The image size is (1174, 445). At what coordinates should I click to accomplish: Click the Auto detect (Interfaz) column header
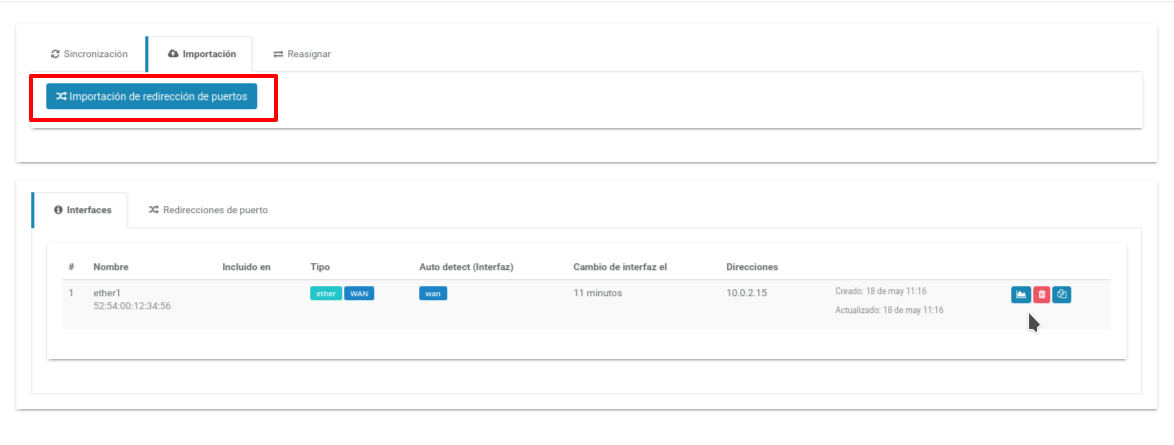coord(466,267)
